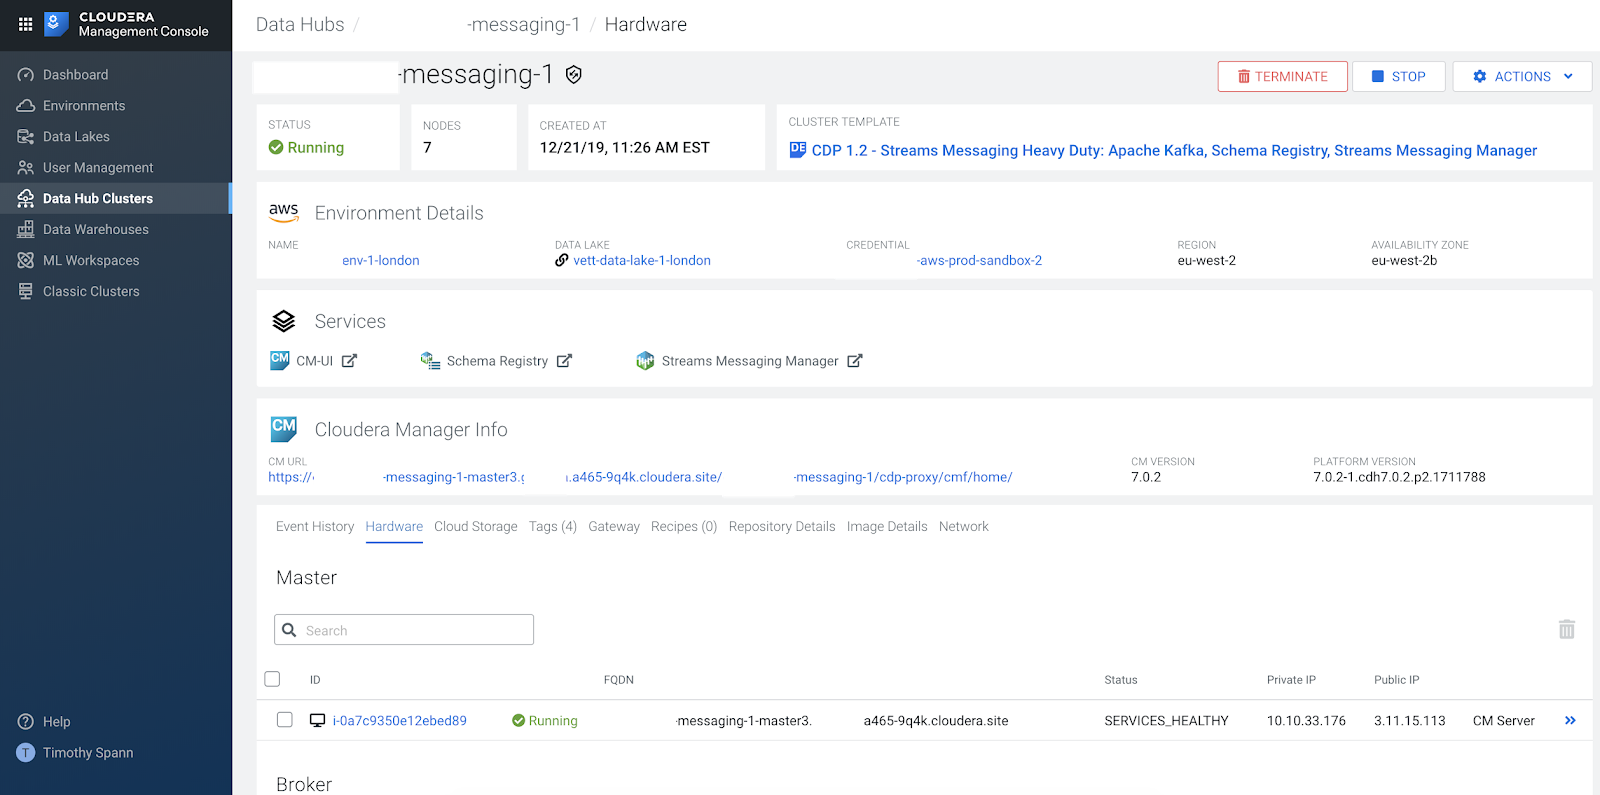
Task: Click the monitor icon beside instance i-0a7c9350e12ebed89
Action: tap(318, 721)
